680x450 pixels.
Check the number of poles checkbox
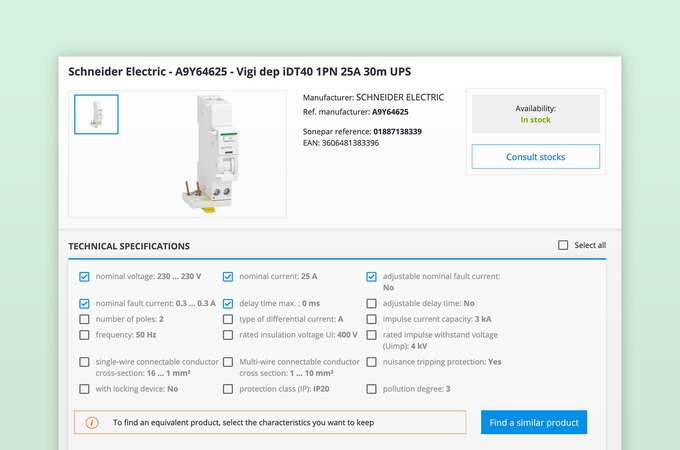[84, 320]
